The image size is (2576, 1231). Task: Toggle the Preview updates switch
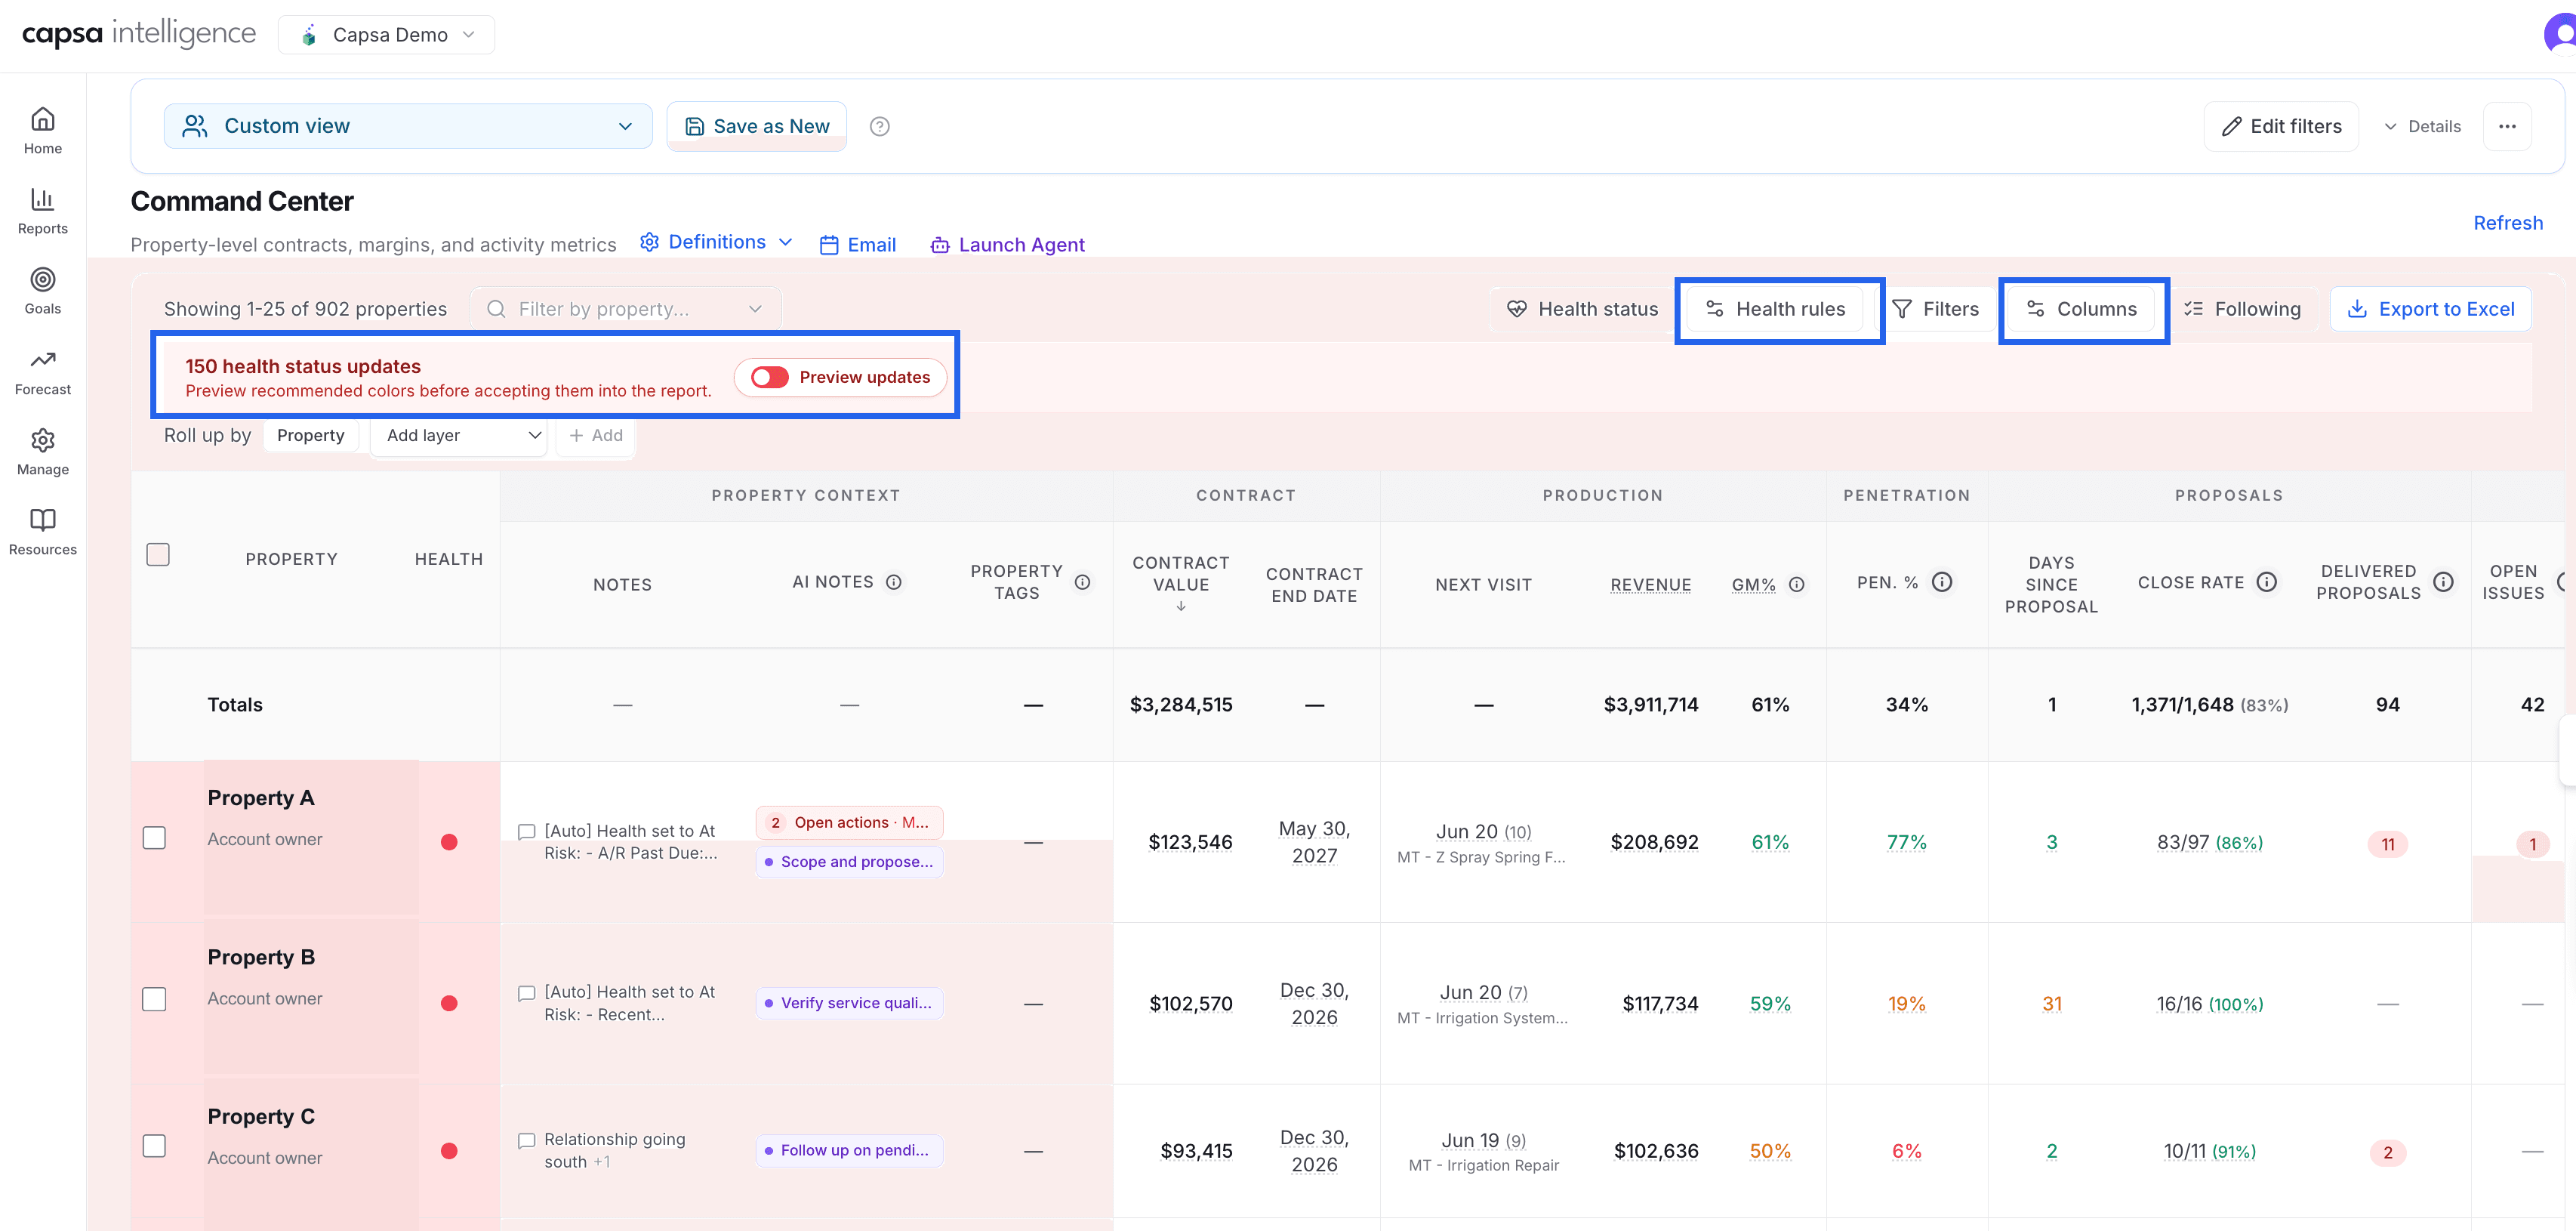coord(770,377)
